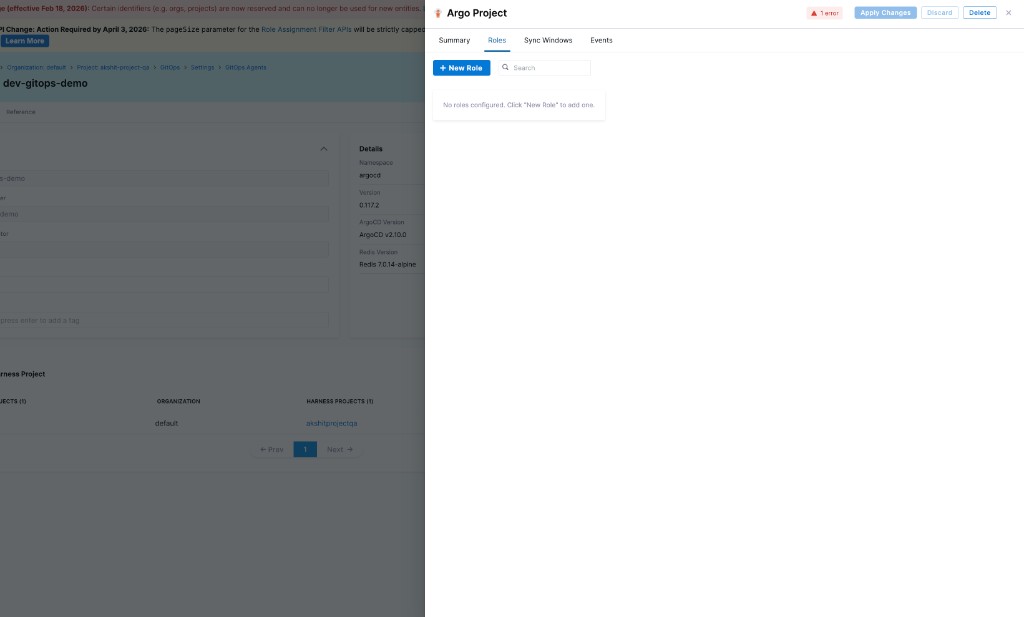1024x617 pixels.
Task: Close the Argo Project side panel
Action: [x=1008, y=12]
